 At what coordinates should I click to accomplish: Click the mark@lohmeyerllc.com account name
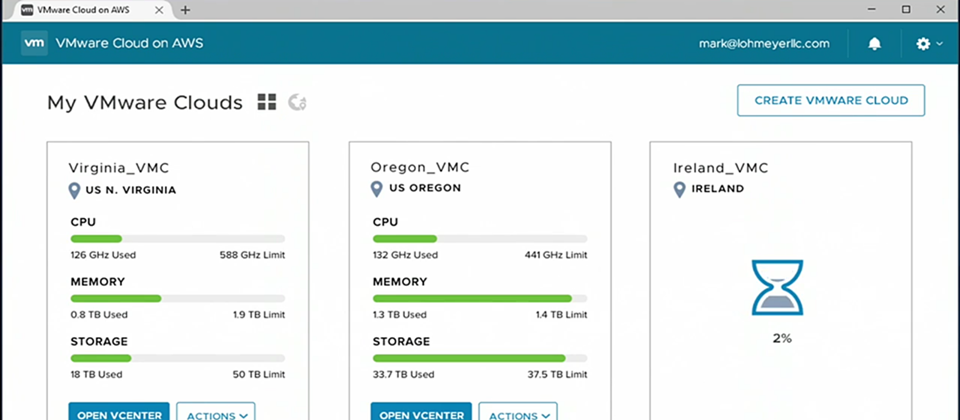pos(764,43)
